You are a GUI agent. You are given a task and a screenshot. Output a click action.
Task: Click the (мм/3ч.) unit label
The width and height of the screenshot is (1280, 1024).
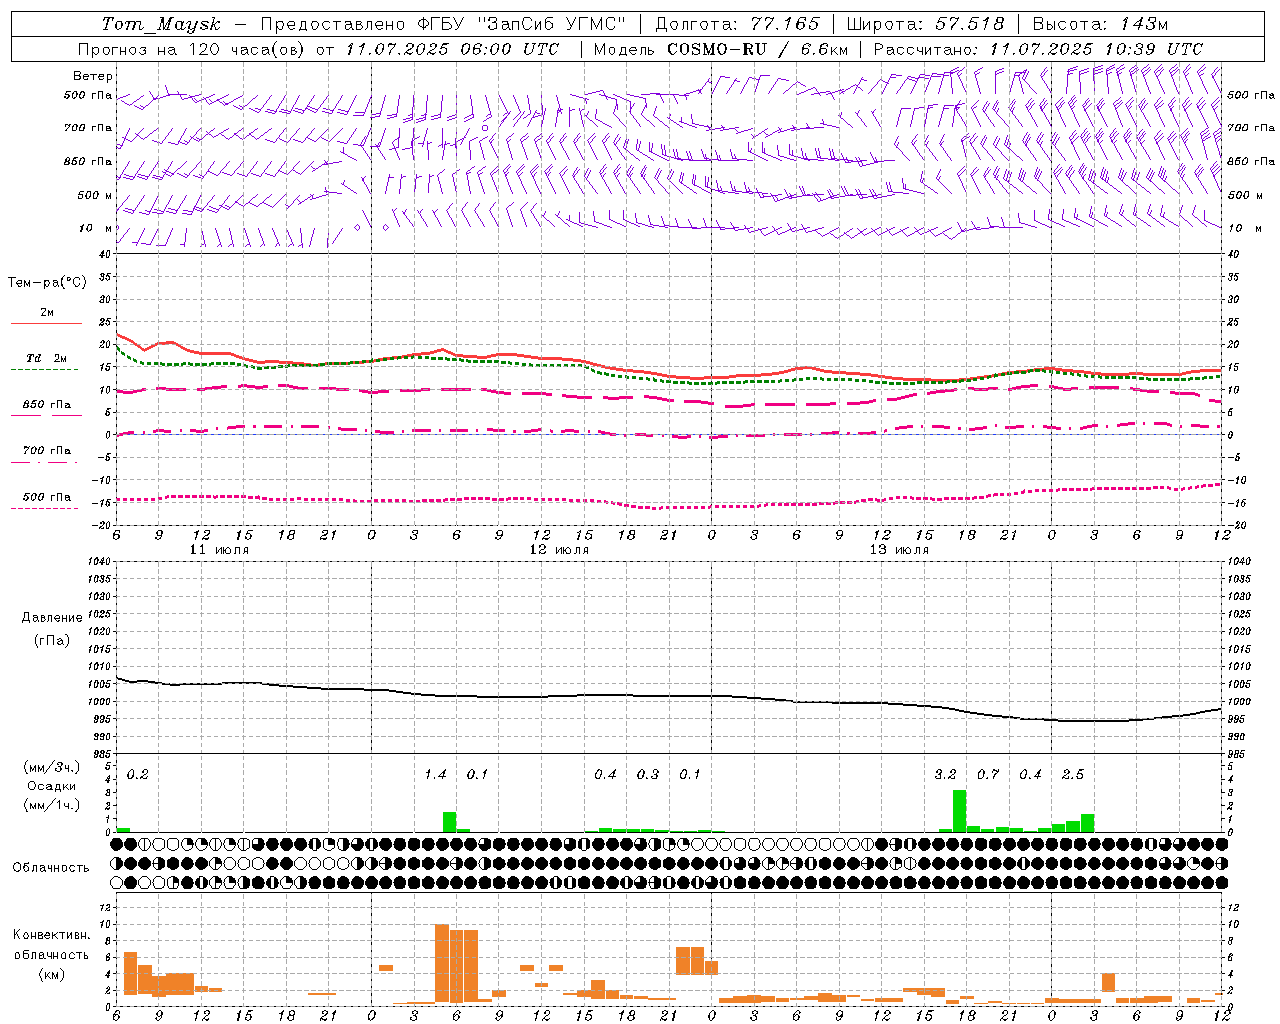tap(52, 767)
